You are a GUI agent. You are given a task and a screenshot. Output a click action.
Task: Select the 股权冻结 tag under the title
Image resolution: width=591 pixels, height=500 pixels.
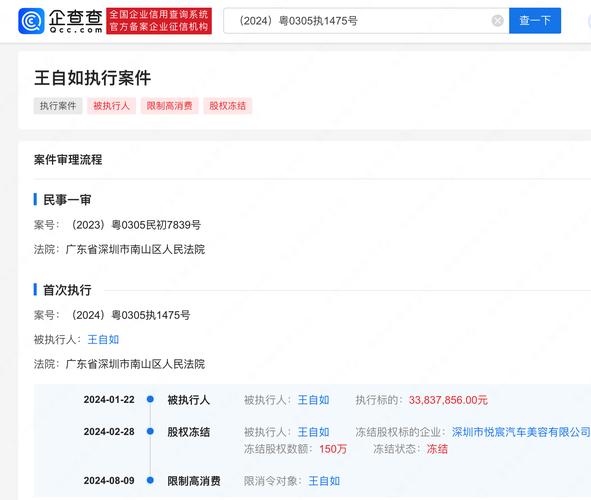pyautogui.click(x=228, y=106)
